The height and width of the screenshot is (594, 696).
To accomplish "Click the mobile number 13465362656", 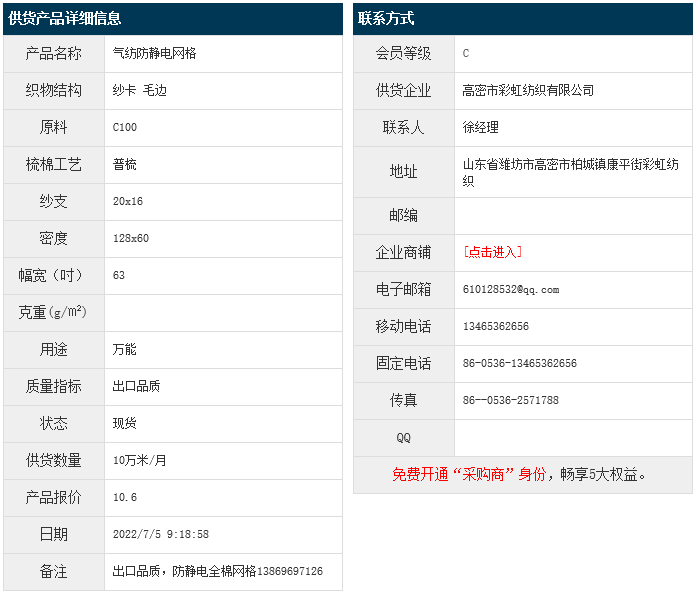I will click(496, 326).
